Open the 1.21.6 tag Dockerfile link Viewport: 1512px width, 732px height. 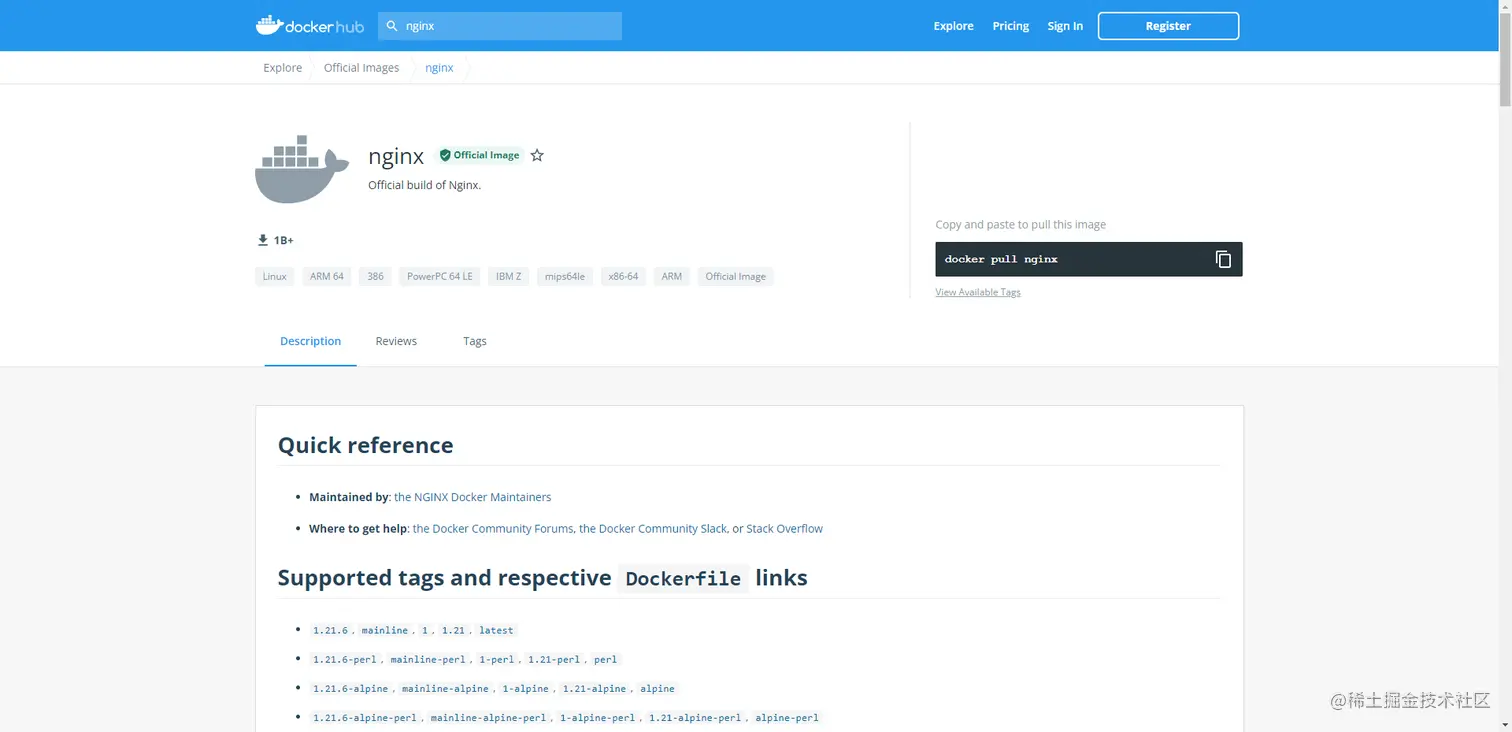330,630
